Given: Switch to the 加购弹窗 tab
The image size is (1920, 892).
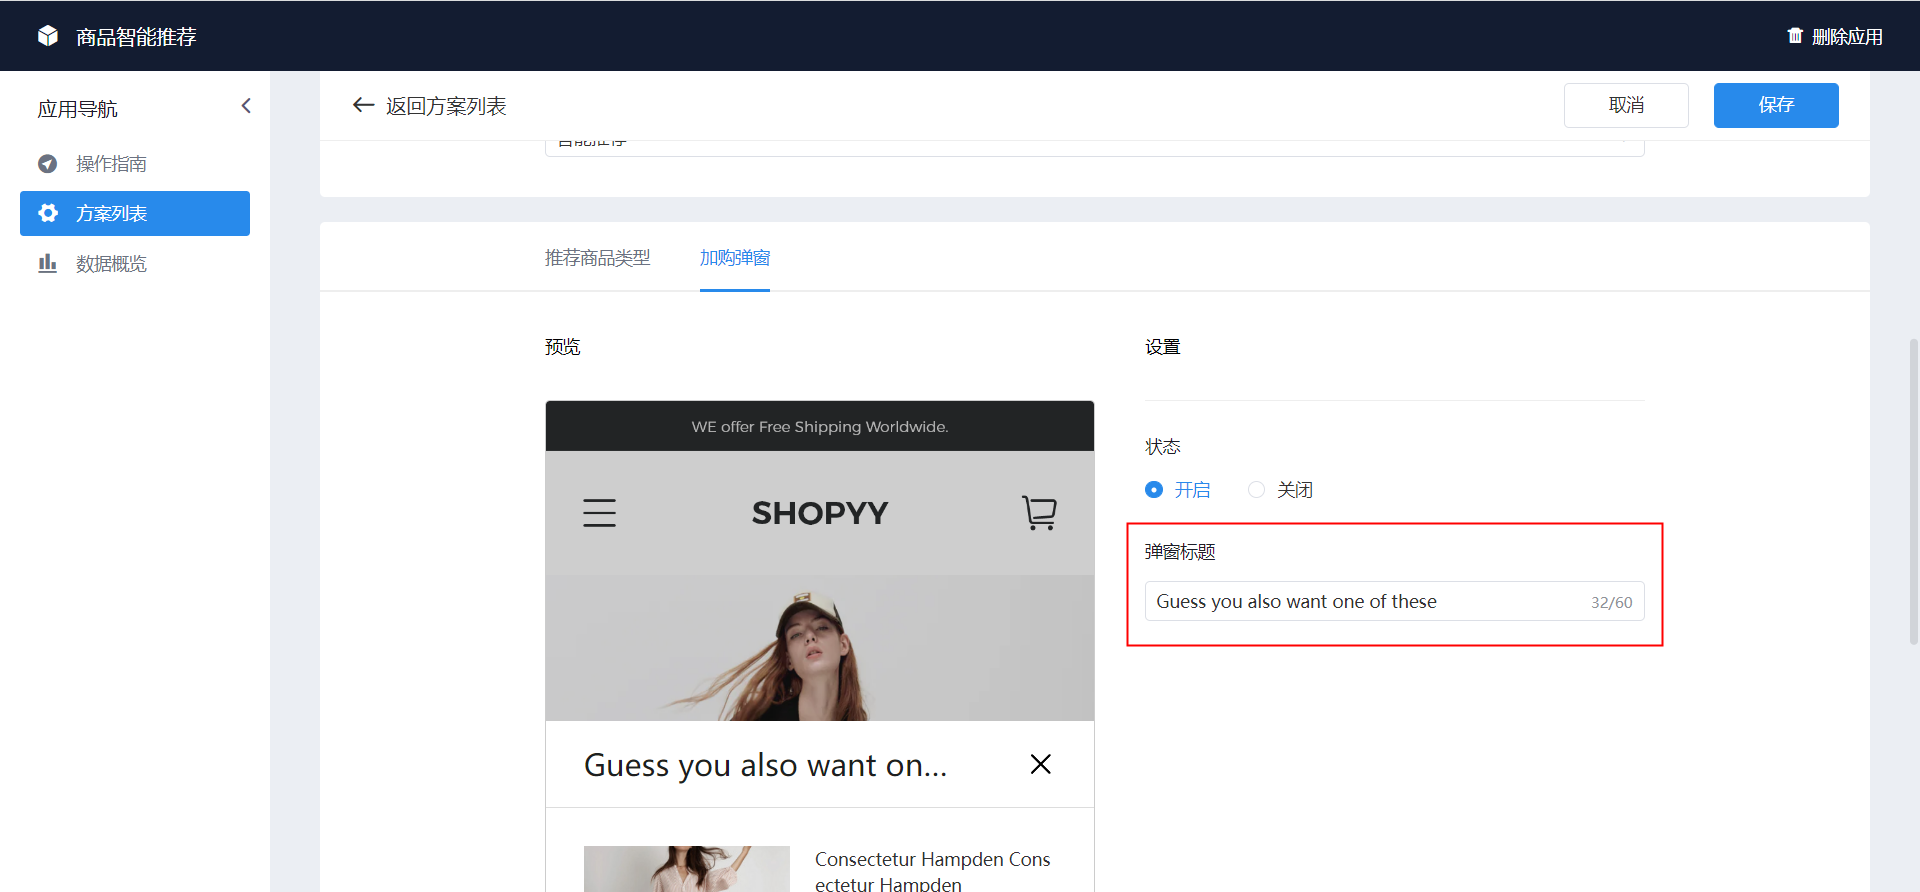Looking at the screenshot, I should click(x=735, y=258).
